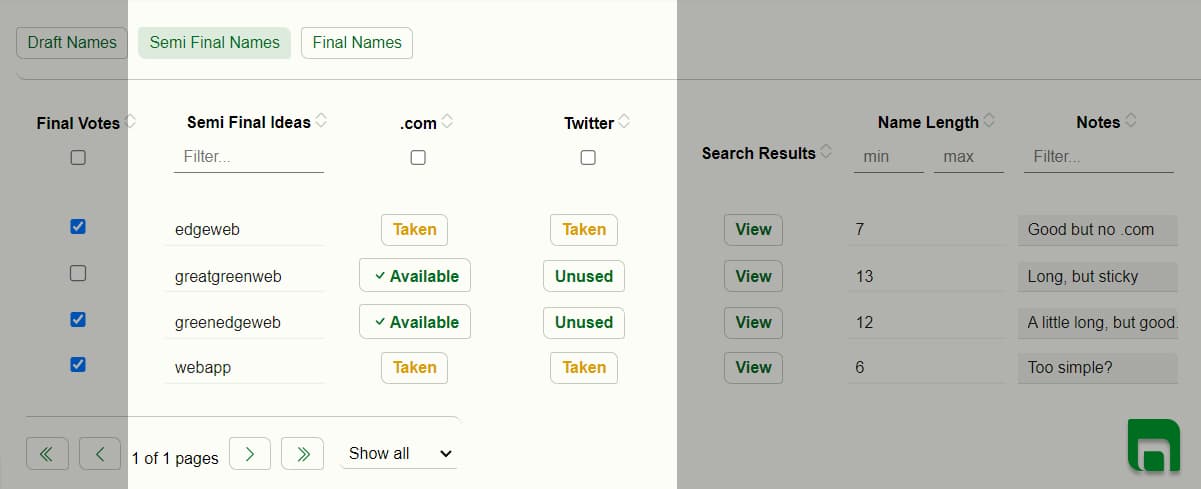Image resolution: width=1201 pixels, height=489 pixels.
Task: View search results for greenedgeweb
Action: [753, 322]
